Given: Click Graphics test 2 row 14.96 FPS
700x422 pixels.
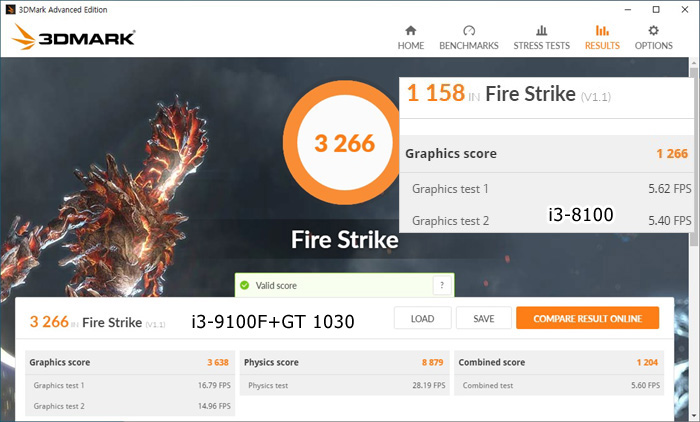Looking at the screenshot, I should 130,406.
